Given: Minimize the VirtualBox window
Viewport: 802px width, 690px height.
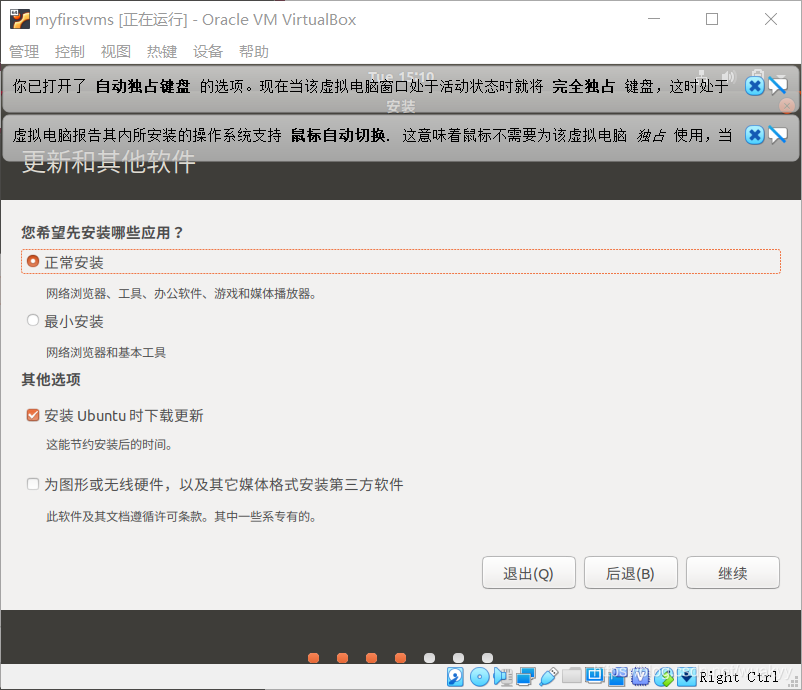Looking at the screenshot, I should pyautogui.click(x=654, y=19).
